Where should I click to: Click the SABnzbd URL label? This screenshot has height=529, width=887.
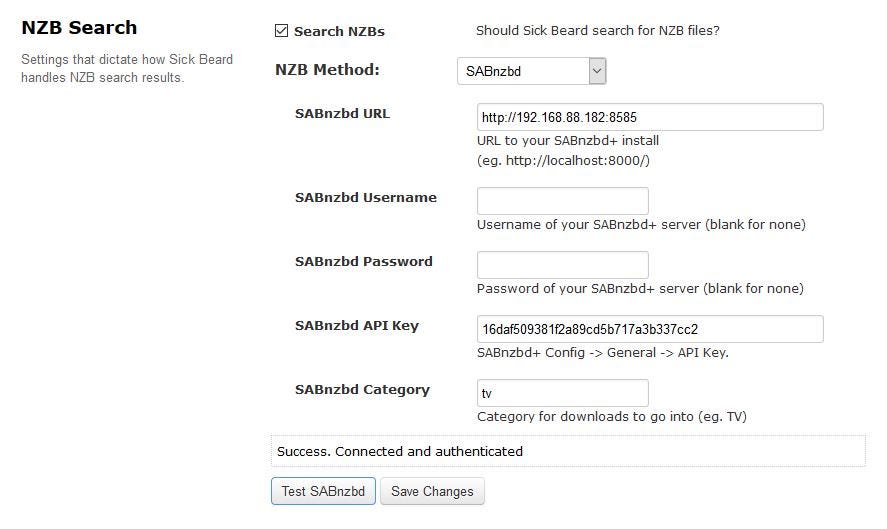point(342,113)
